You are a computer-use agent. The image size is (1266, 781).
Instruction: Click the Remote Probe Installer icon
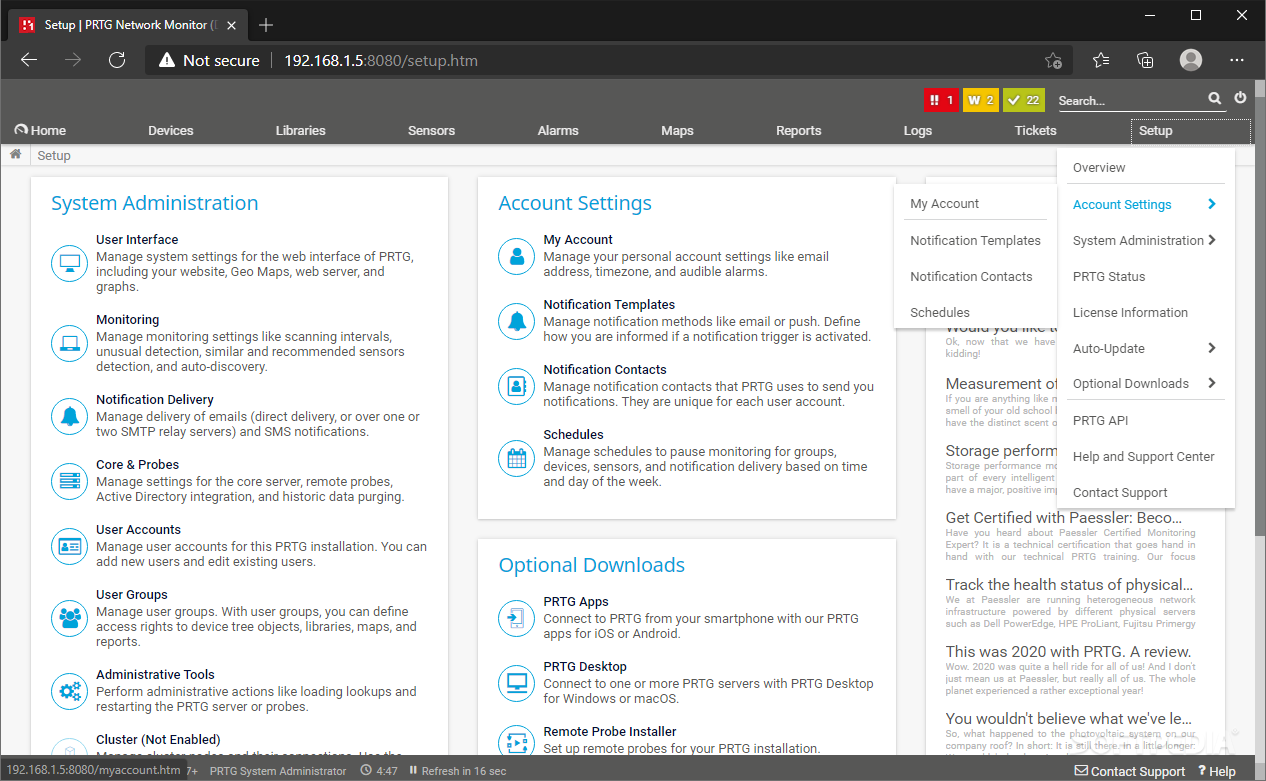point(517,741)
